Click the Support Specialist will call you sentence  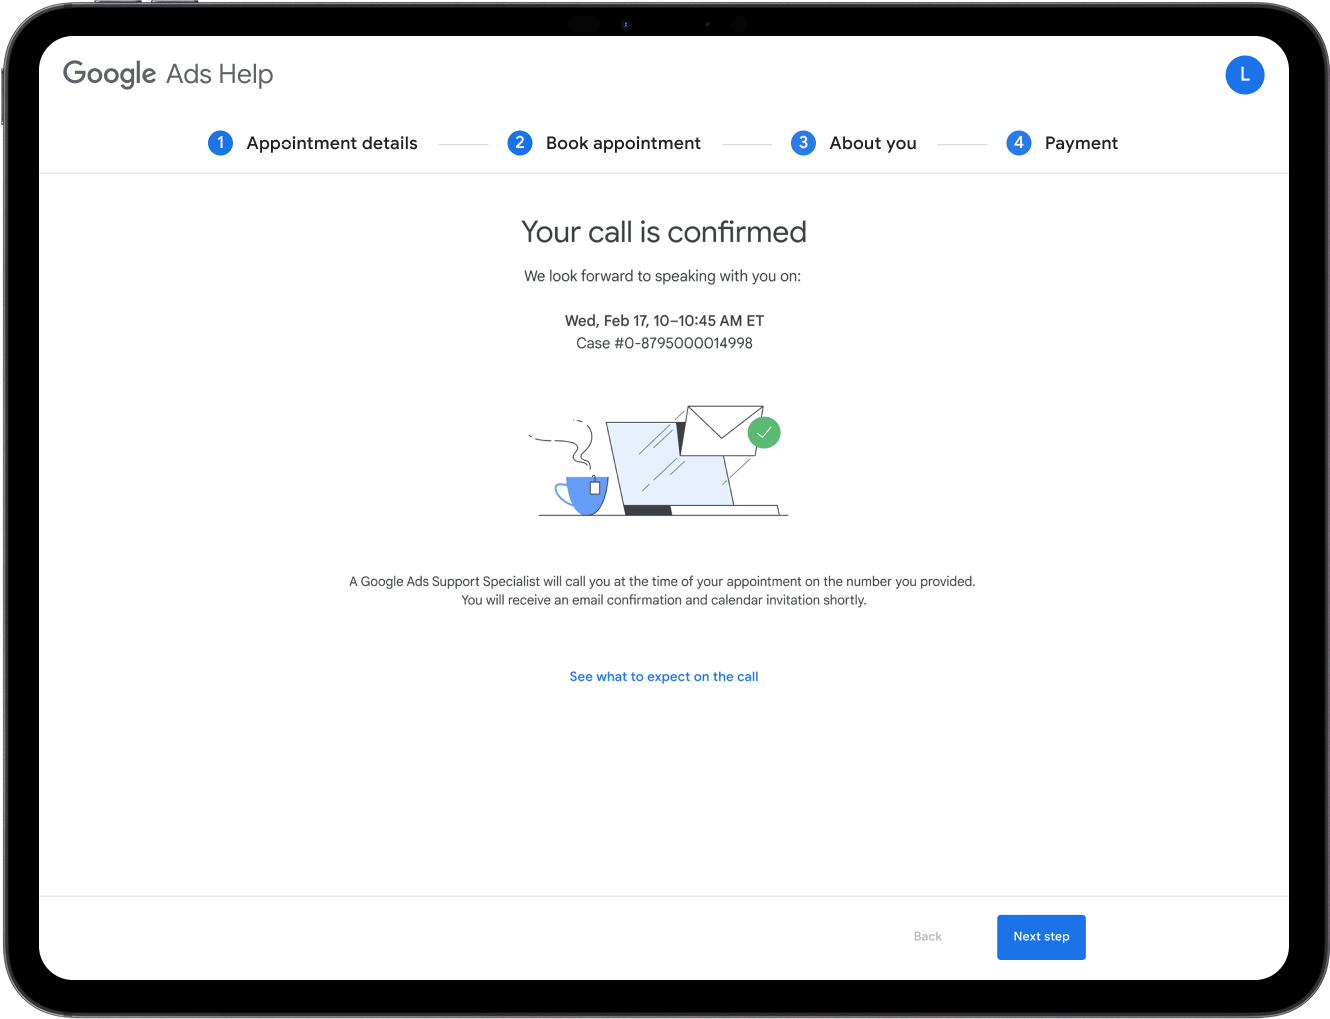tap(662, 581)
